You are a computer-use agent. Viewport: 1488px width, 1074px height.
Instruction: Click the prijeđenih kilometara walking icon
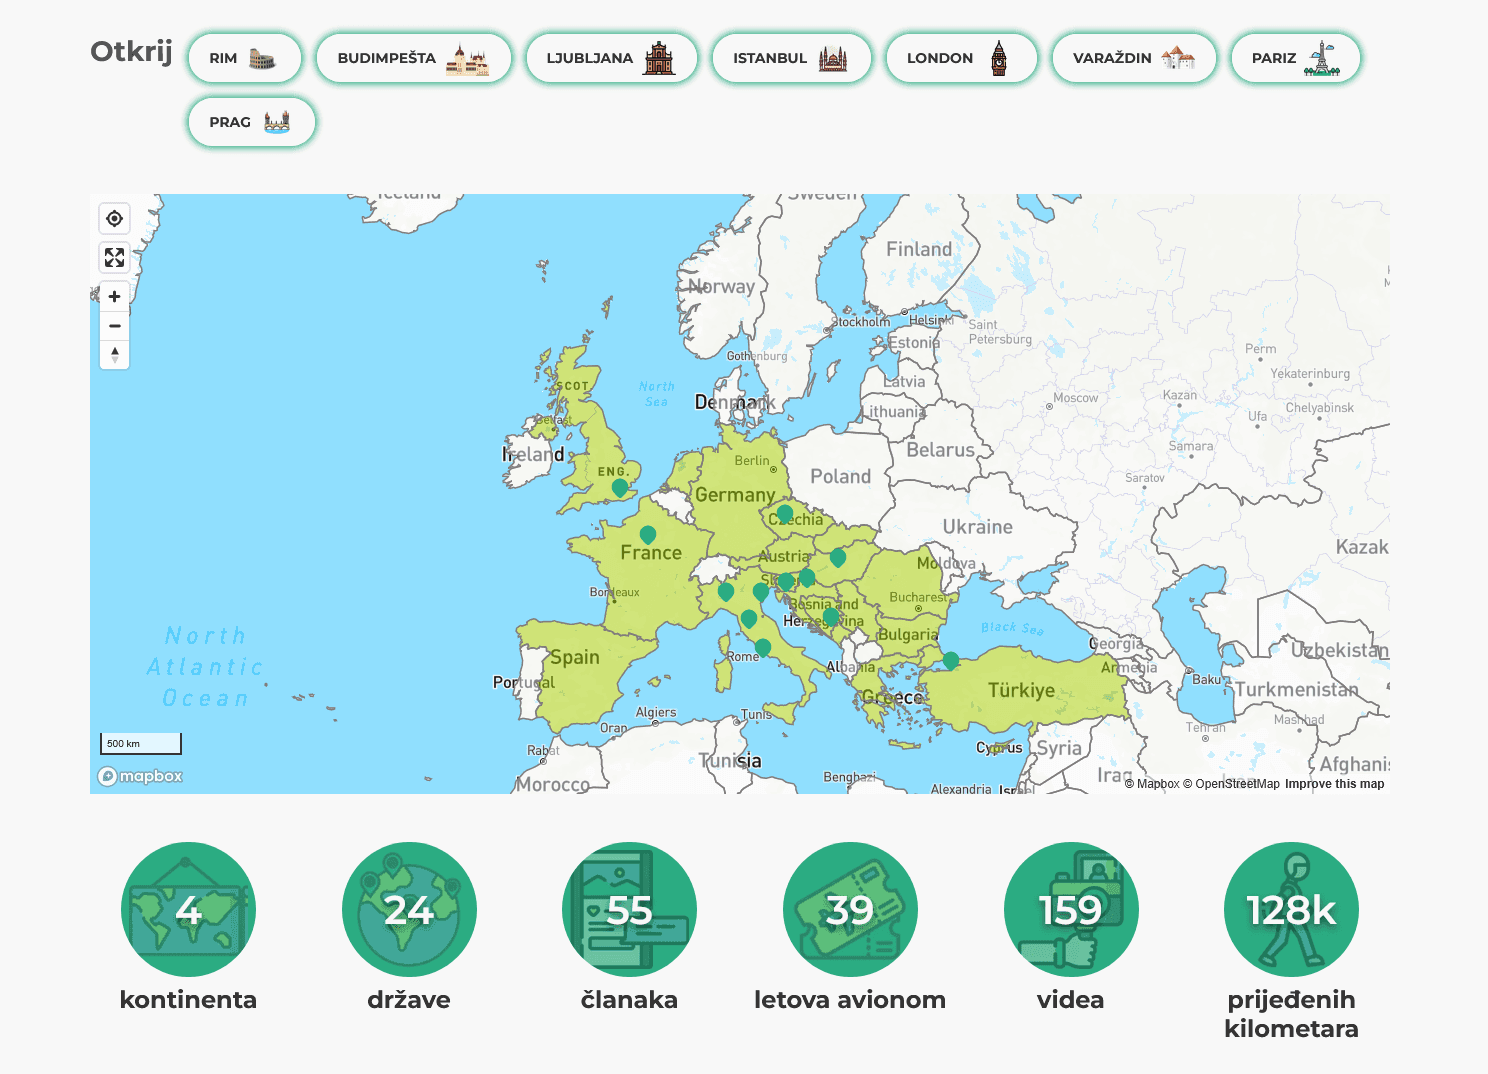click(1291, 908)
